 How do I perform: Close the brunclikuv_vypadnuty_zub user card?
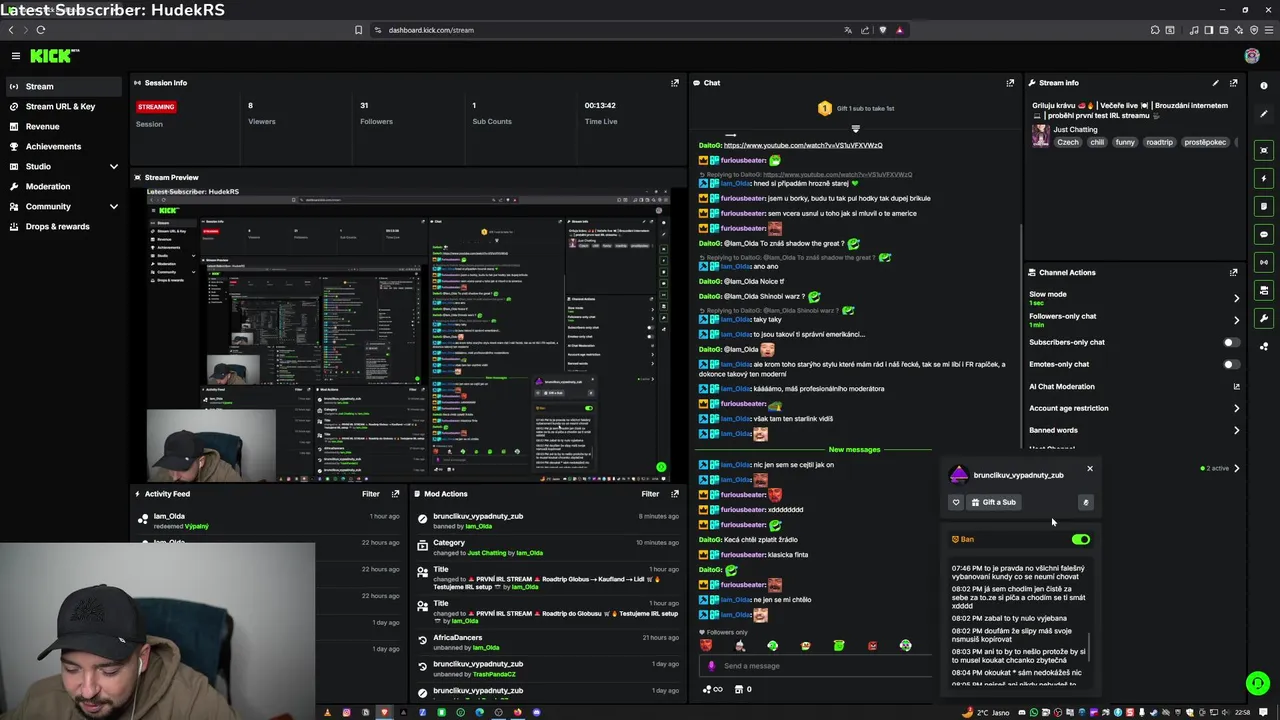[1090, 468]
